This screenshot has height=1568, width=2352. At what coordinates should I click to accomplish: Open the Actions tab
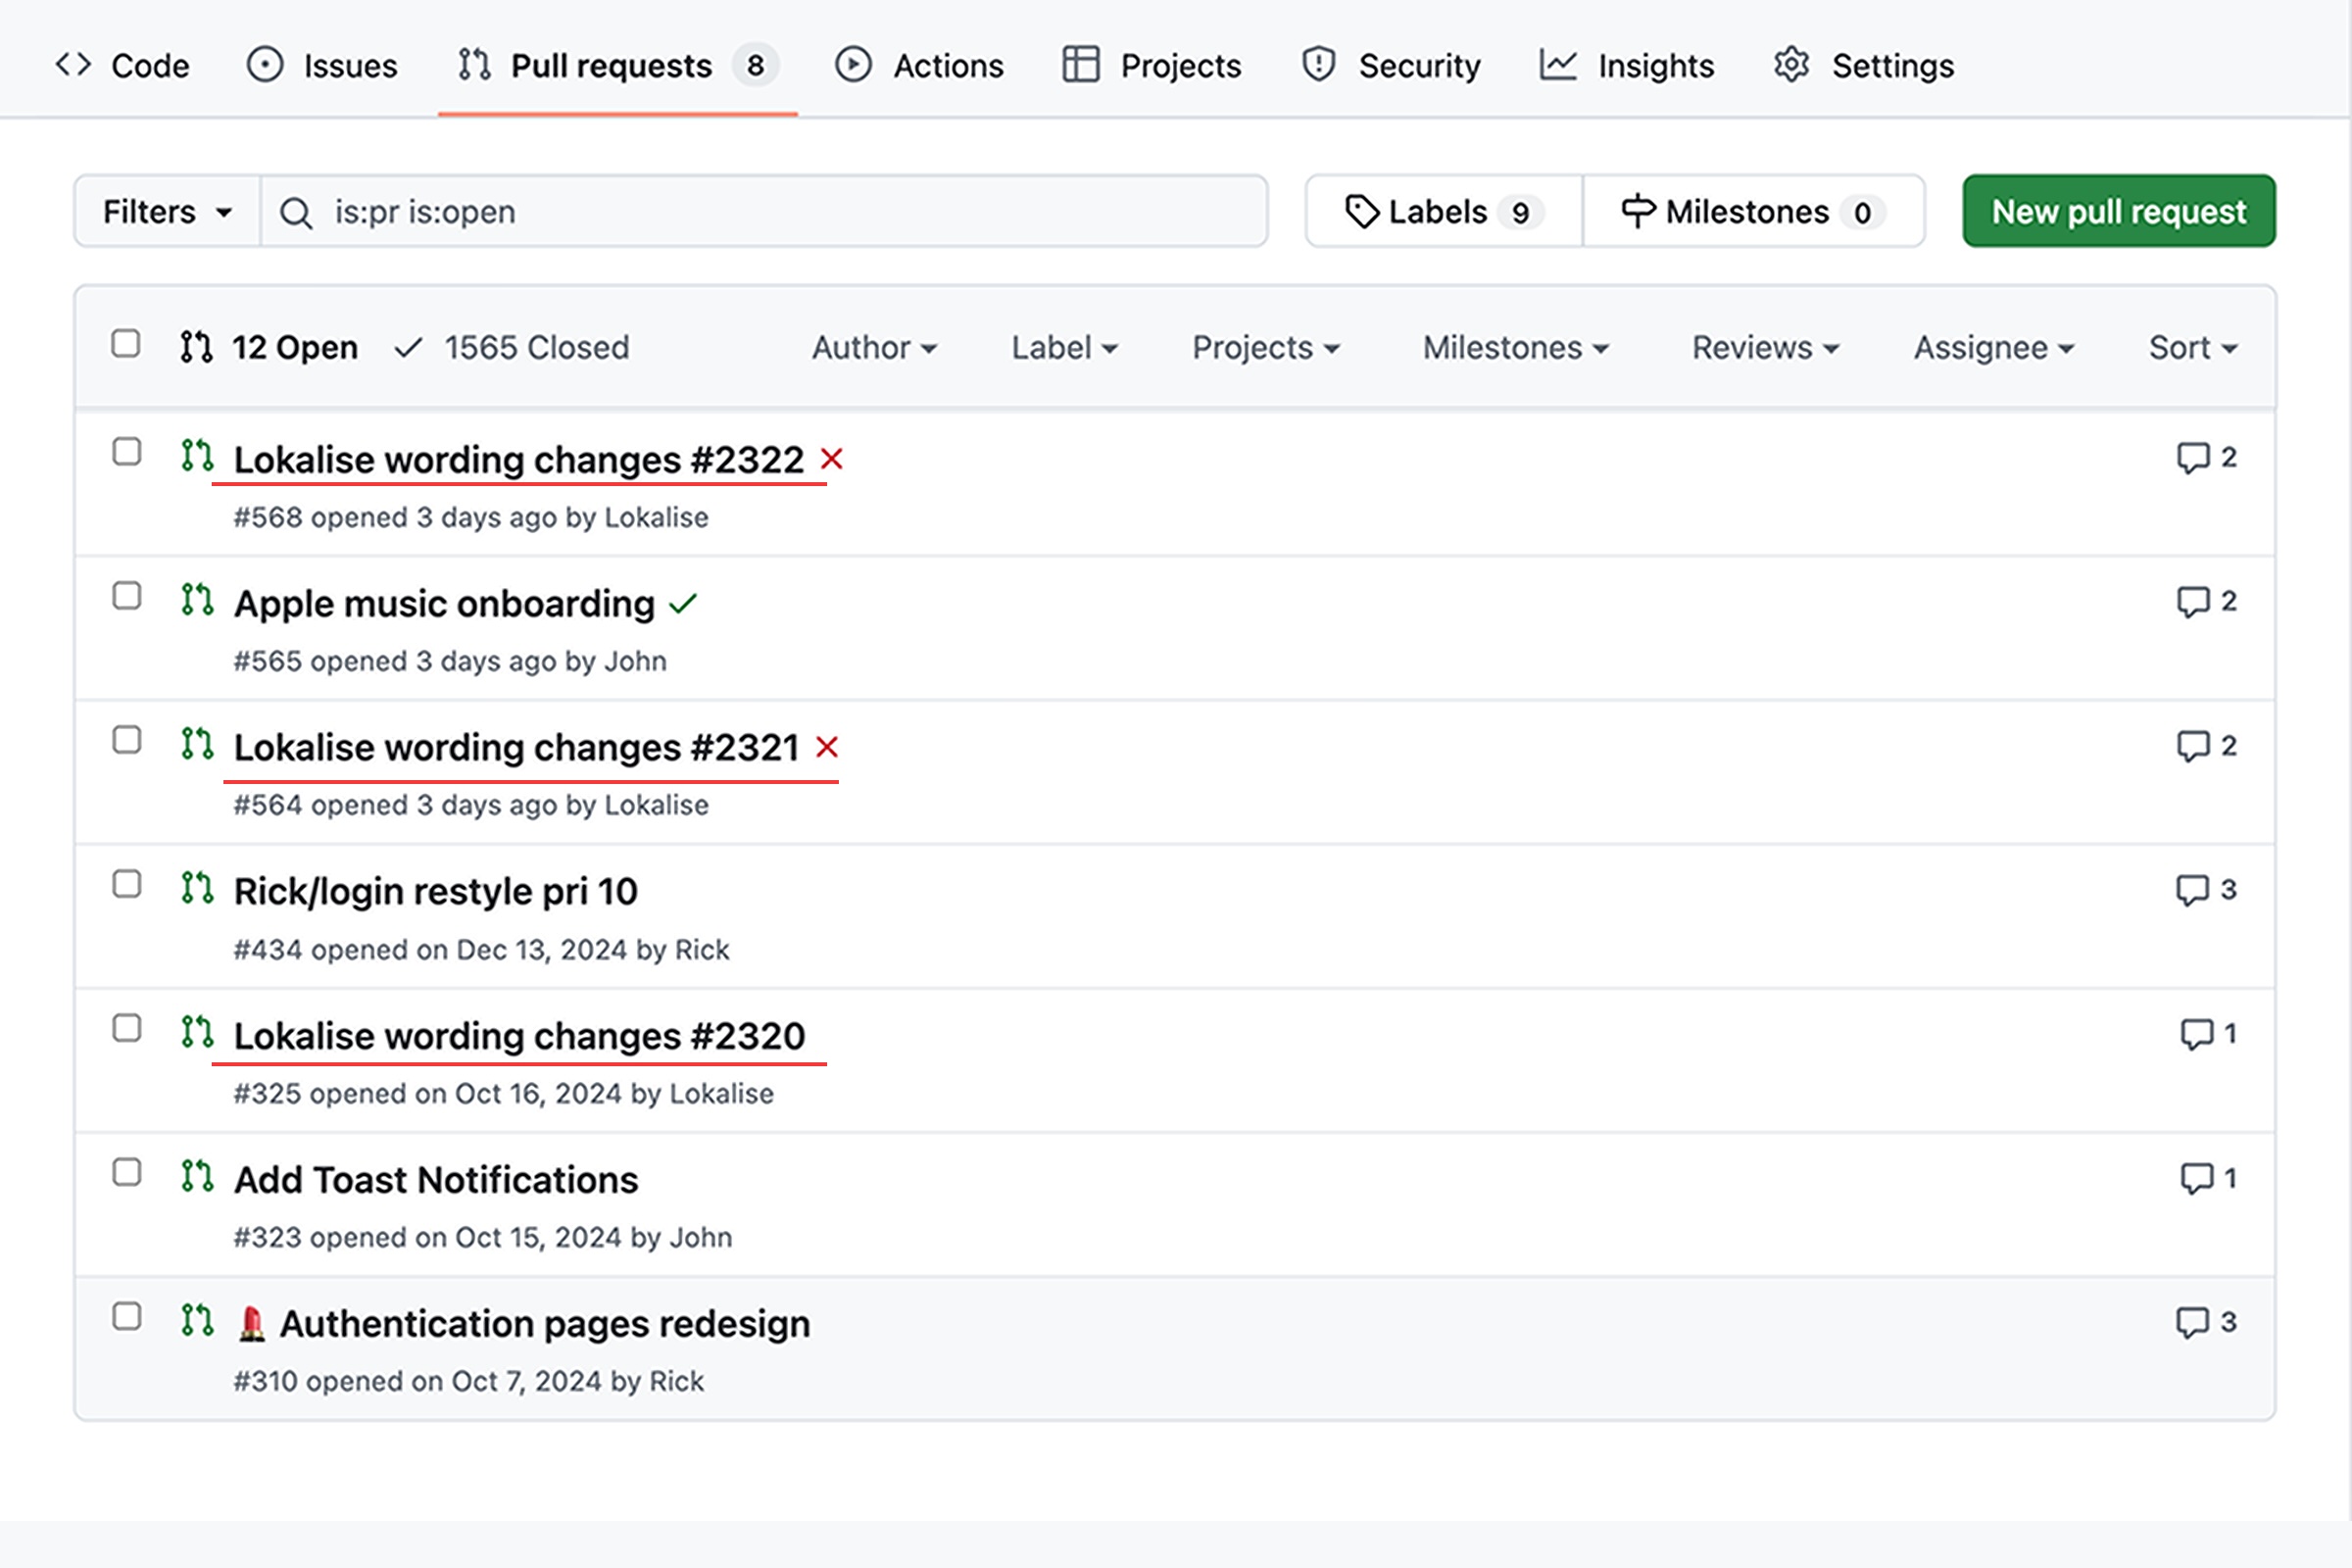pyautogui.click(x=919, y=66)
